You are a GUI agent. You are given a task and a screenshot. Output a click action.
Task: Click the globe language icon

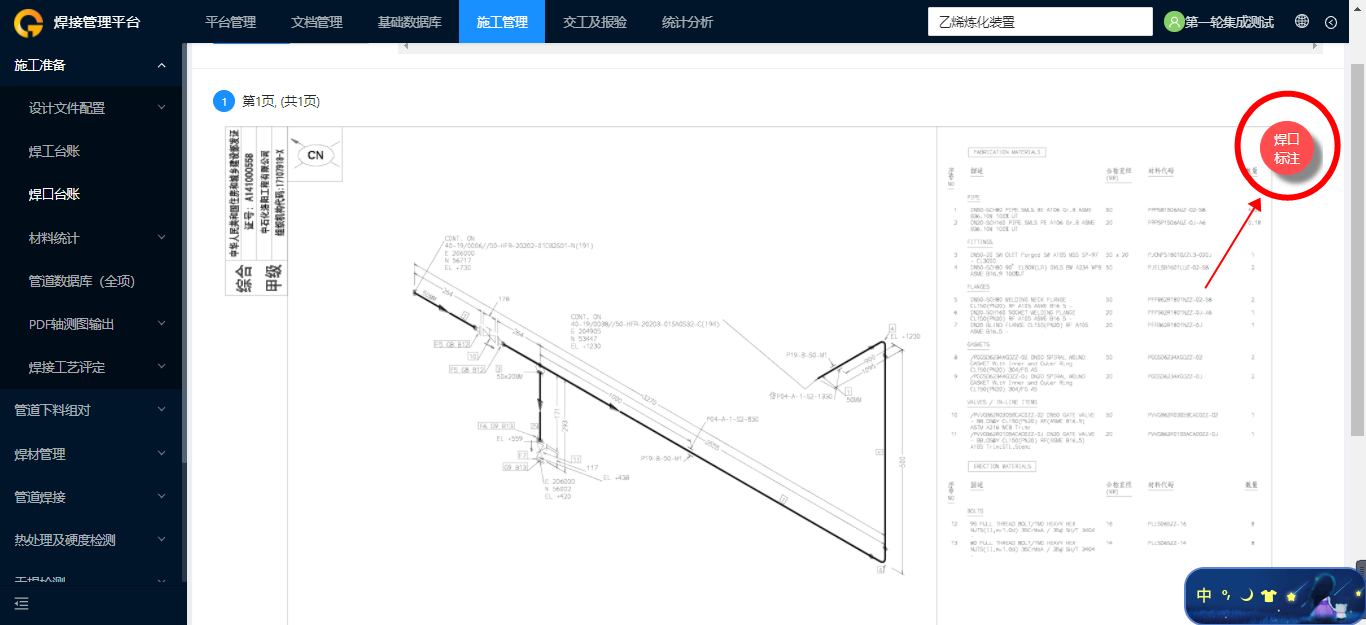(1302, 22)
